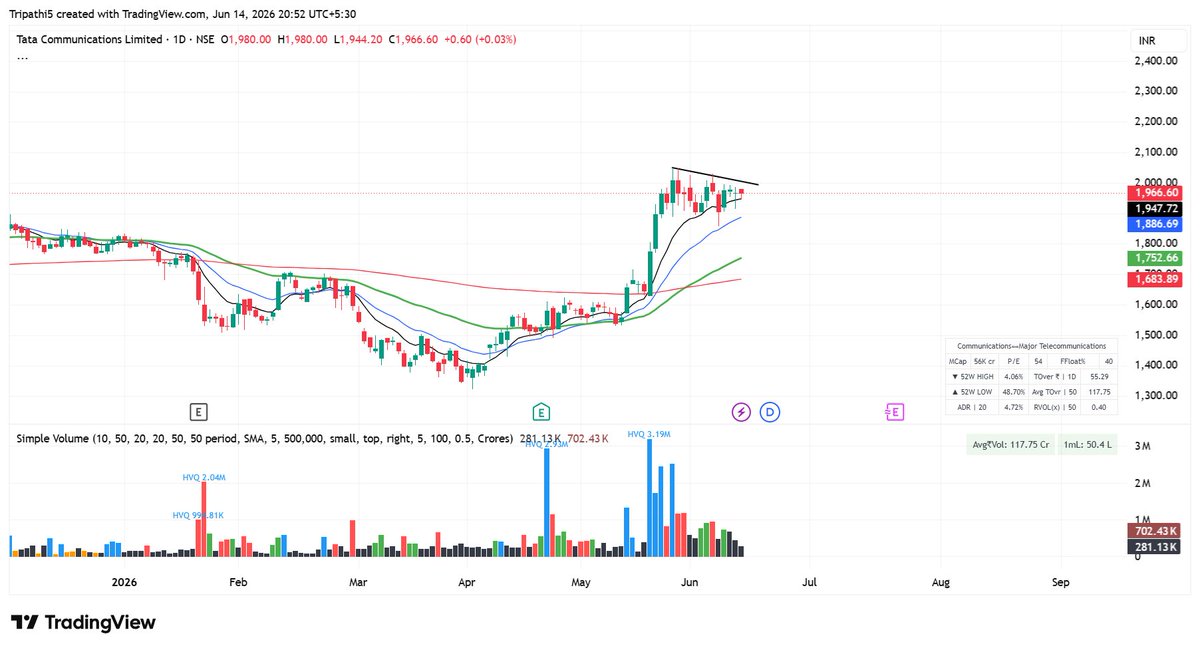Click the 48.70% value beside 52W LOW
Viewport: 1200px width, 650px height.
(x=1014, y=392)
